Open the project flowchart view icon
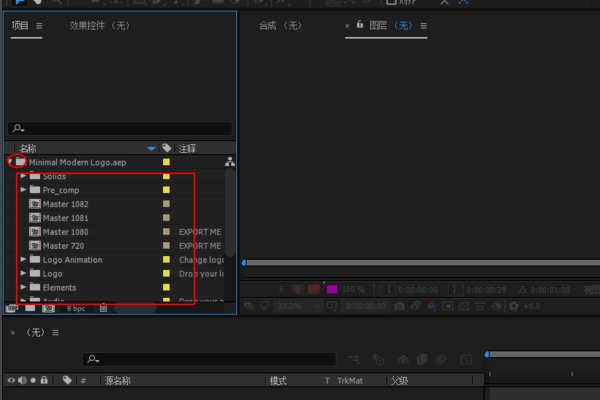The image size is (600, 400). click(229, 162)
